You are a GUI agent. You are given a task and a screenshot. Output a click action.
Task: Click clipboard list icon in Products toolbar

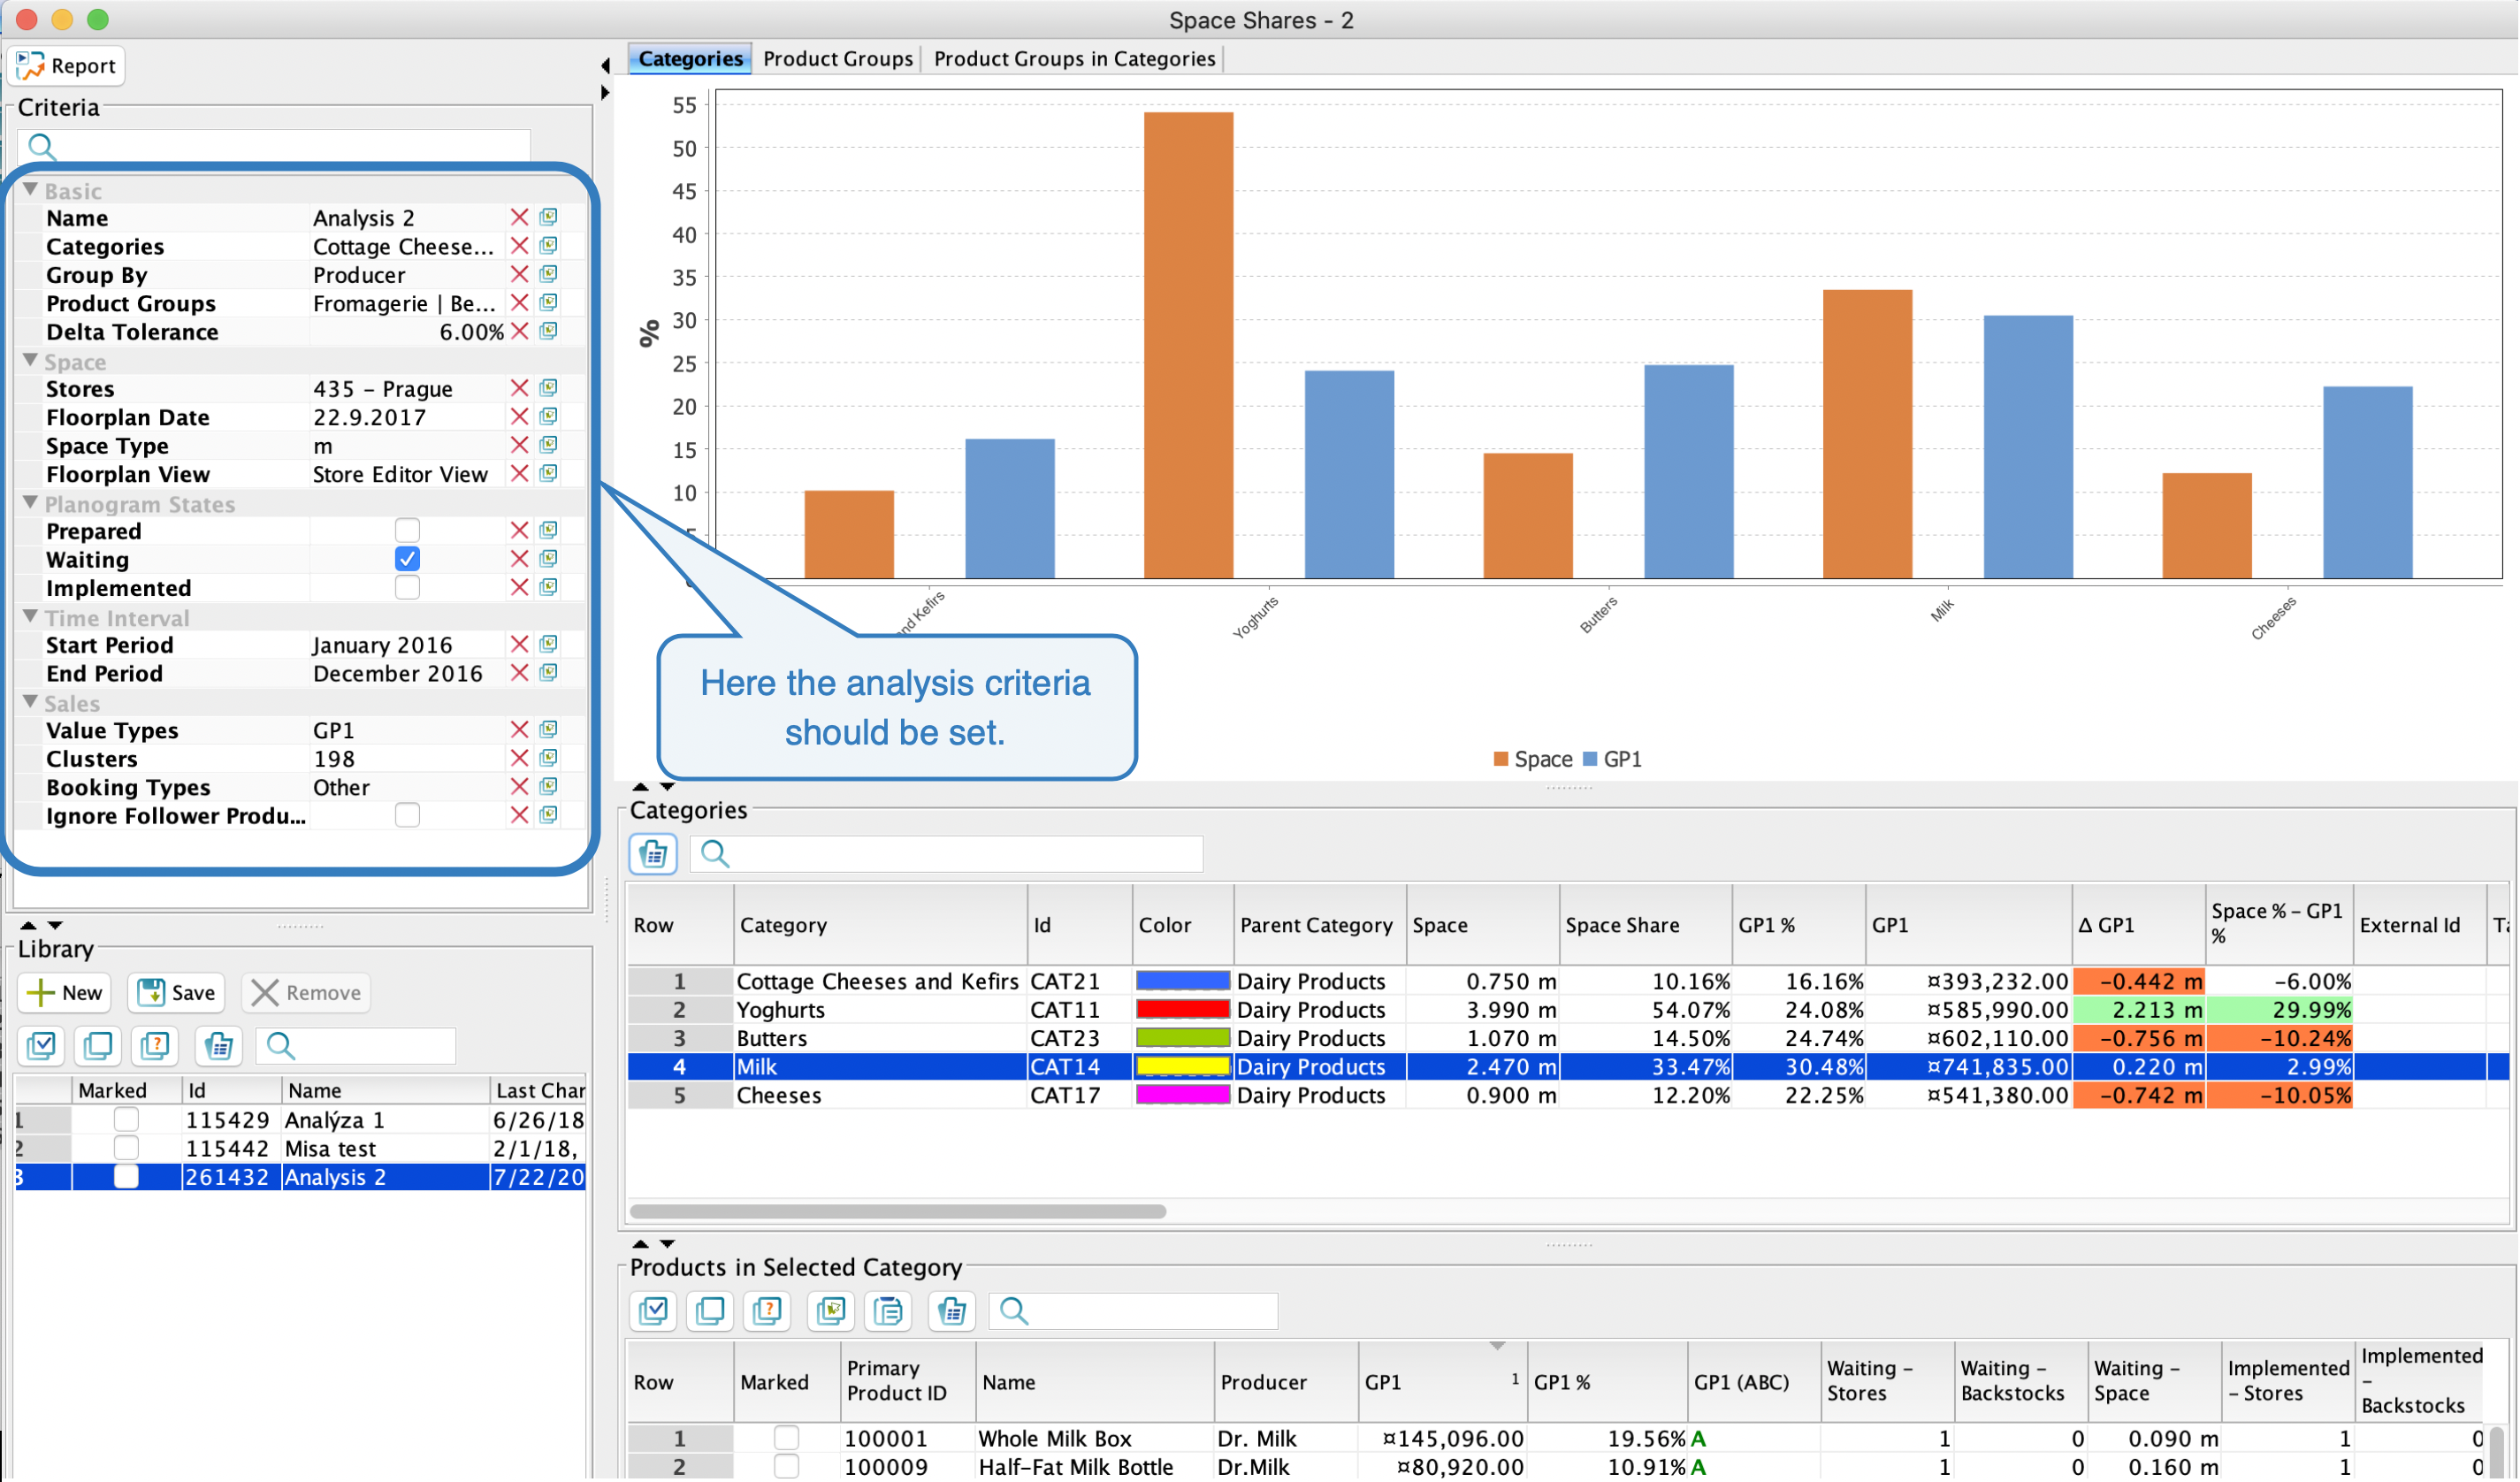point(888,1312)
